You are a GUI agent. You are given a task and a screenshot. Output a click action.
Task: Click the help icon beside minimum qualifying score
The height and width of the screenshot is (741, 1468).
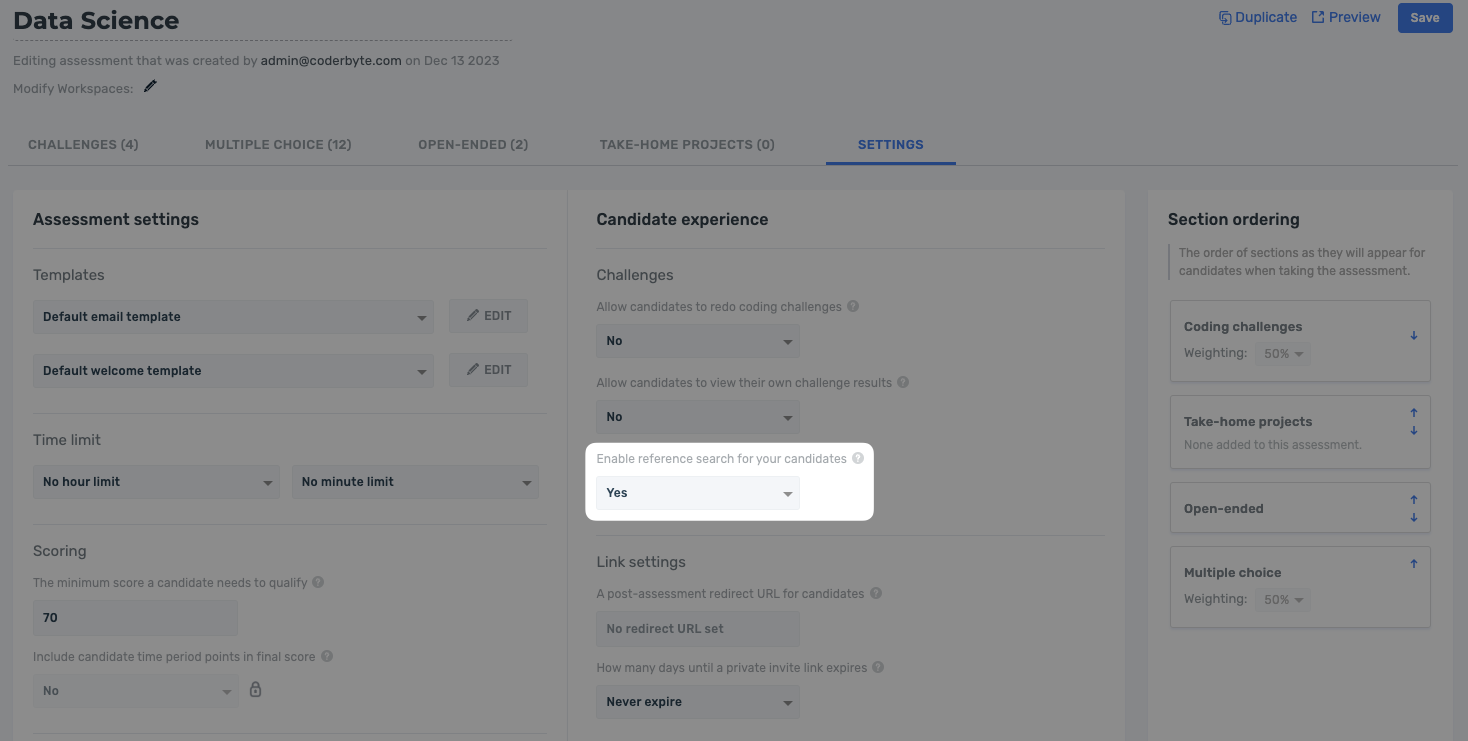[317, 582]
